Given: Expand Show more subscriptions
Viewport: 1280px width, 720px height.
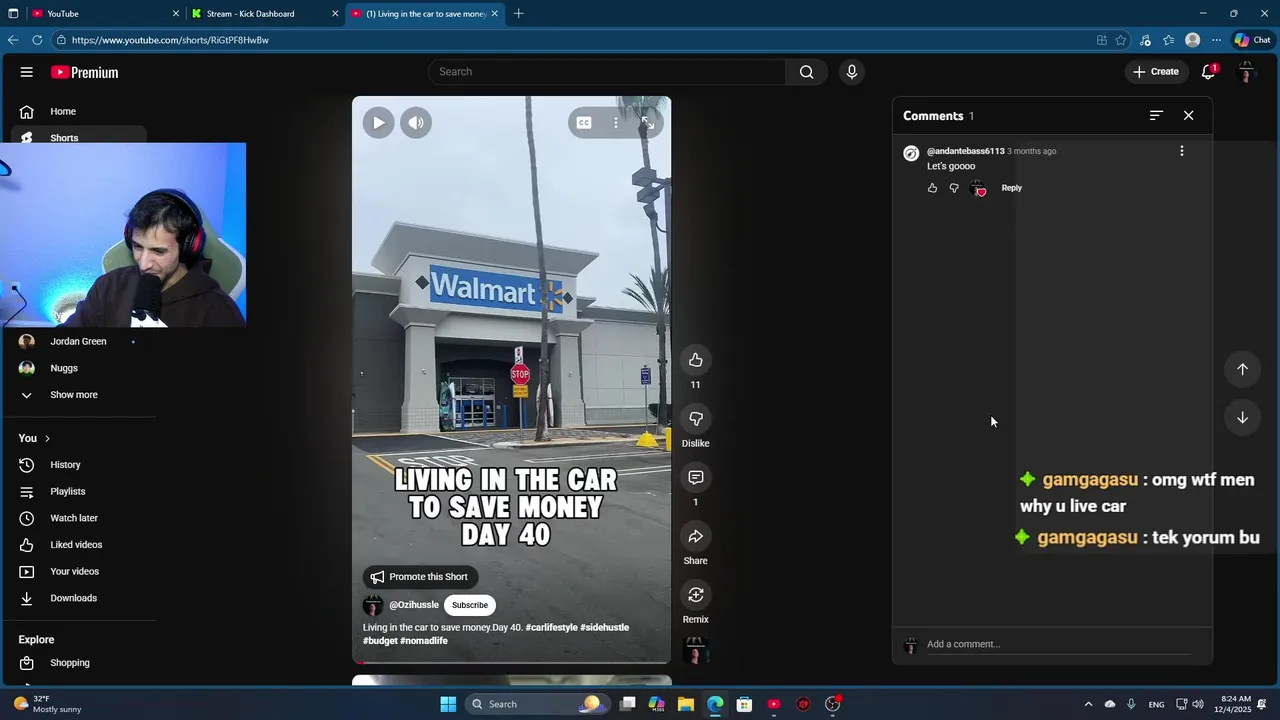Looking at the screenshot, I should click(x=80, y=395).
